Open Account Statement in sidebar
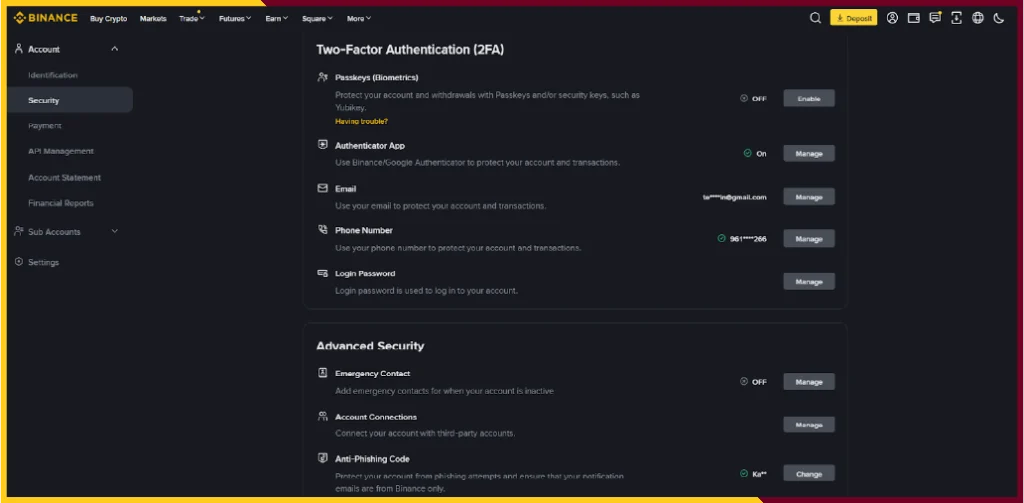The image size is (1024, 503). point(65,177)
